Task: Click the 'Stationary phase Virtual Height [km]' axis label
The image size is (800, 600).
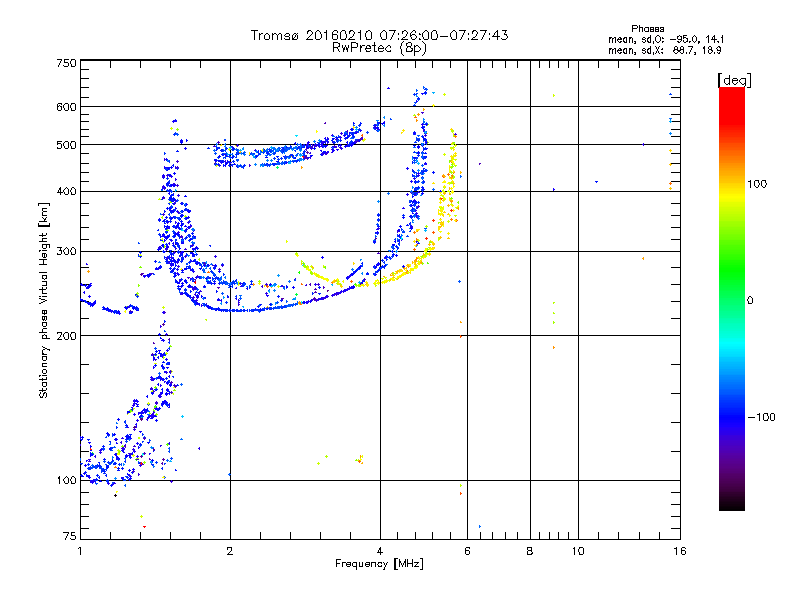Action: 44,300
